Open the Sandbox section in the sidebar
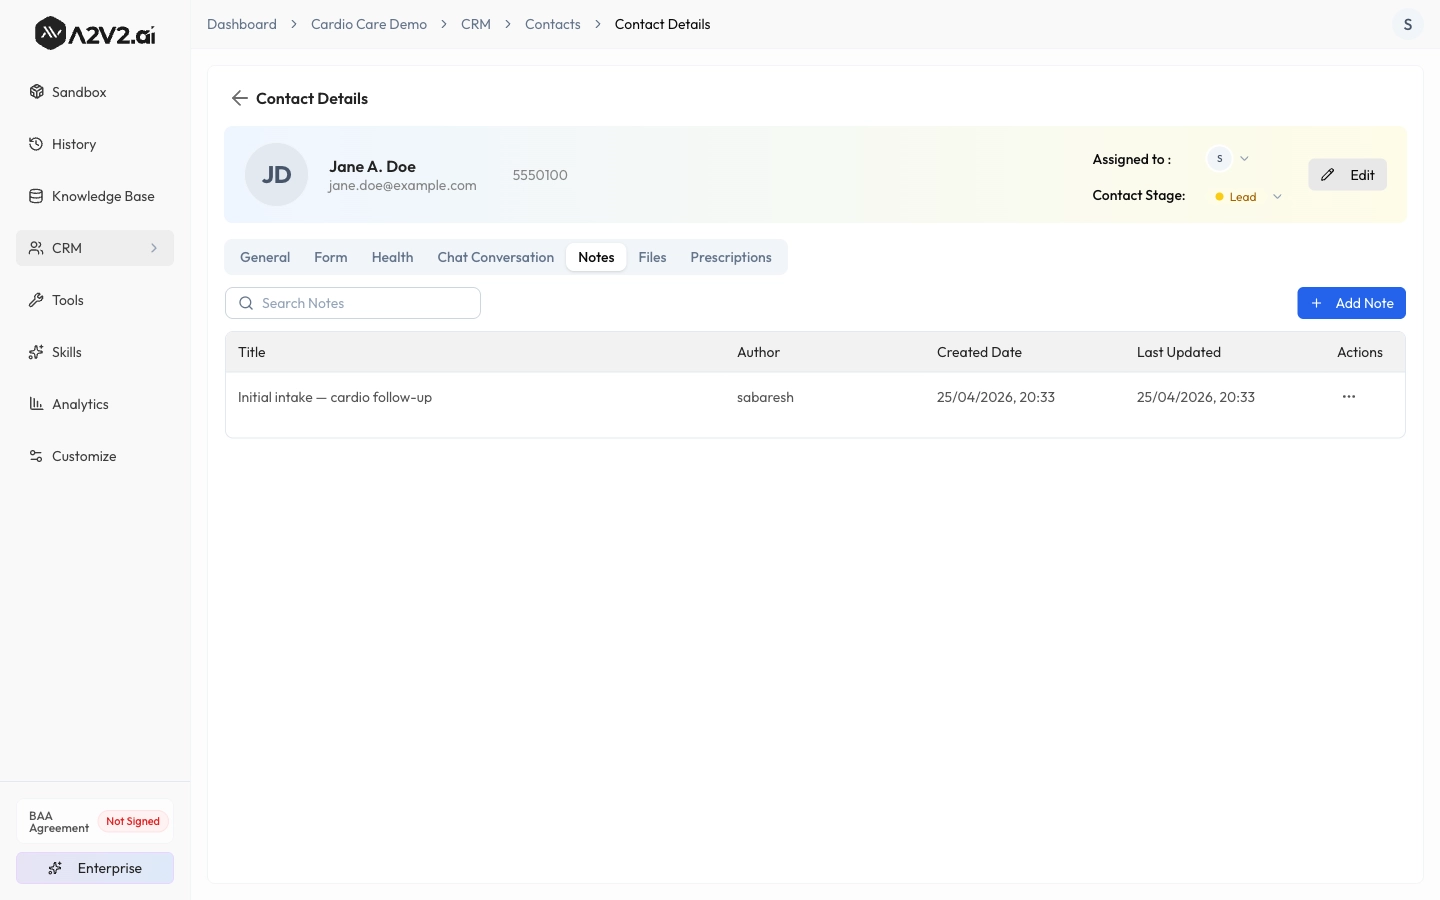Image resolution: width=1440 pixels, height=900 pixels. [78, 92]
